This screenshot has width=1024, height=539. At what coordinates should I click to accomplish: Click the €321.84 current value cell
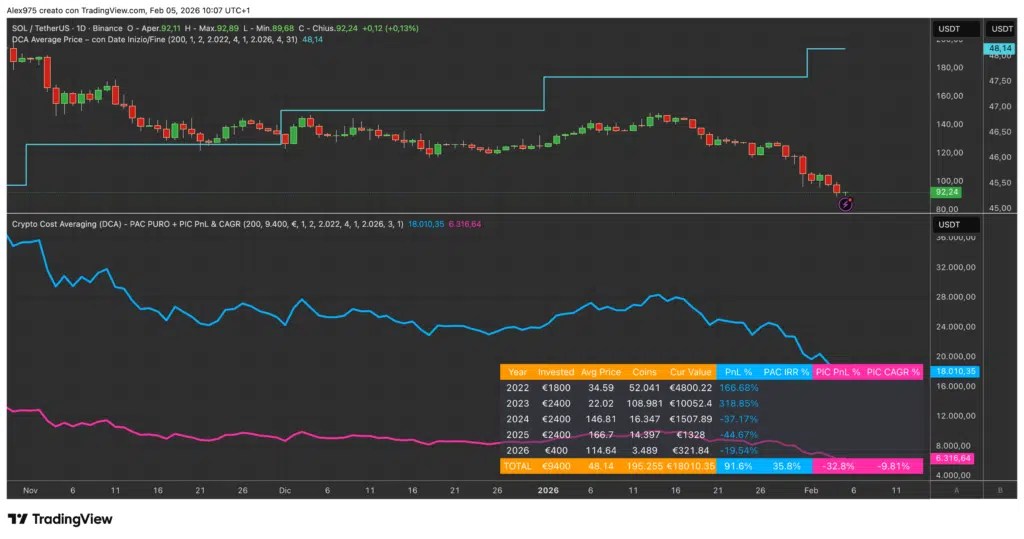(690, 450)
